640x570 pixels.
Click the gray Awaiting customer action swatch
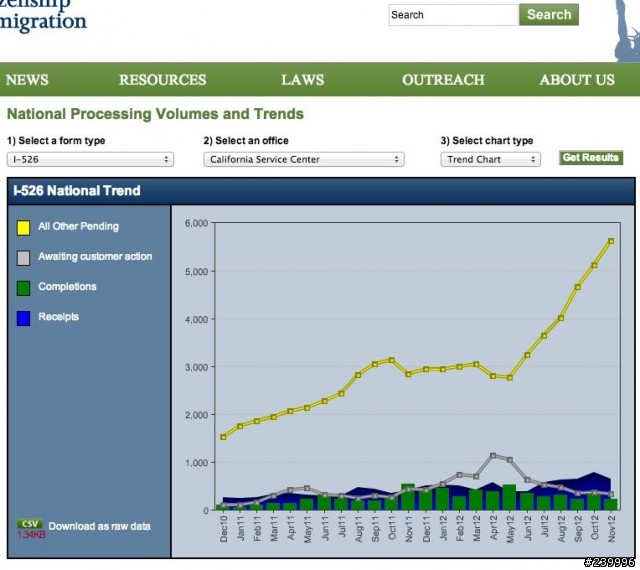23,258
